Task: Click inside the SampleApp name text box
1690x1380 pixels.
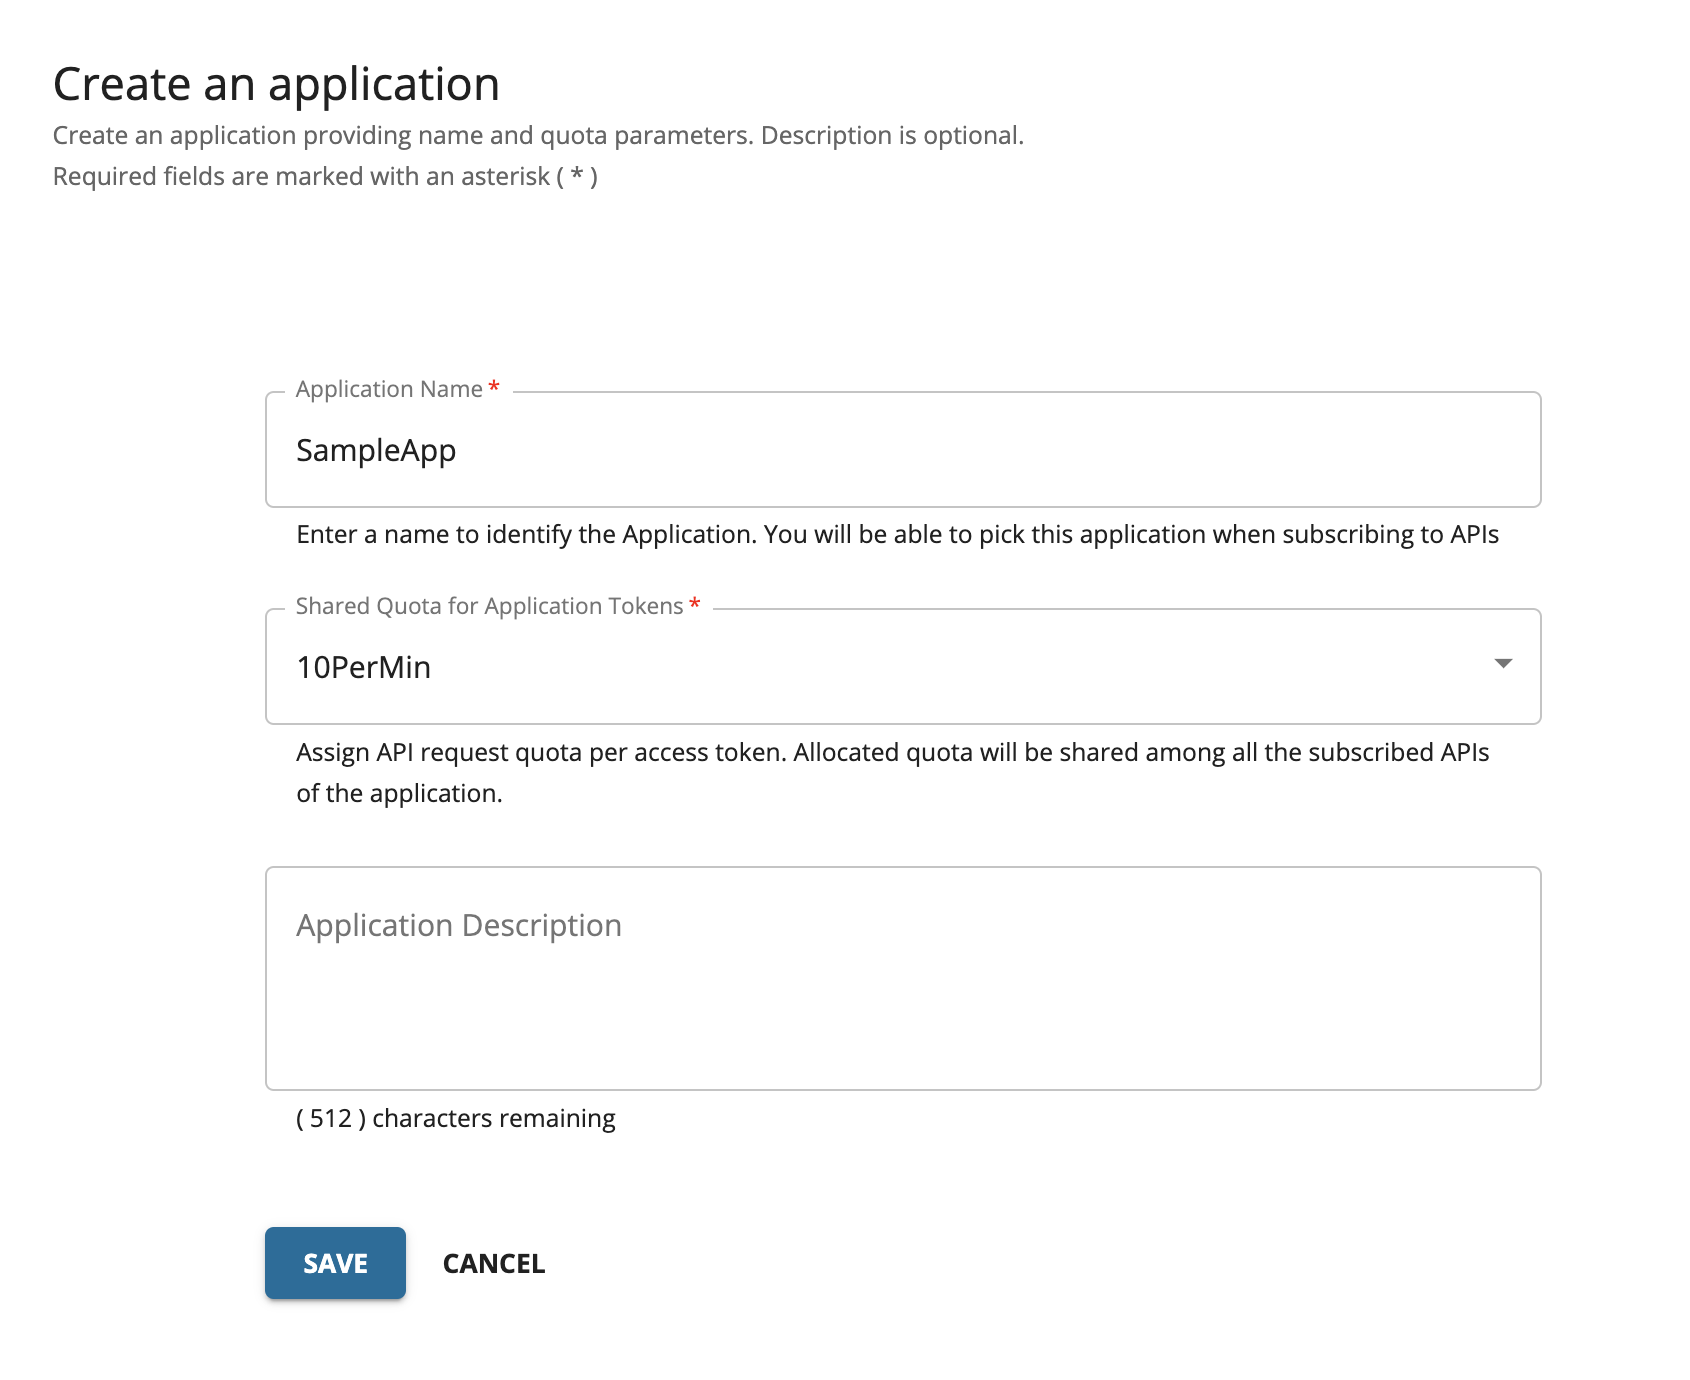Action: pos(700,450)
